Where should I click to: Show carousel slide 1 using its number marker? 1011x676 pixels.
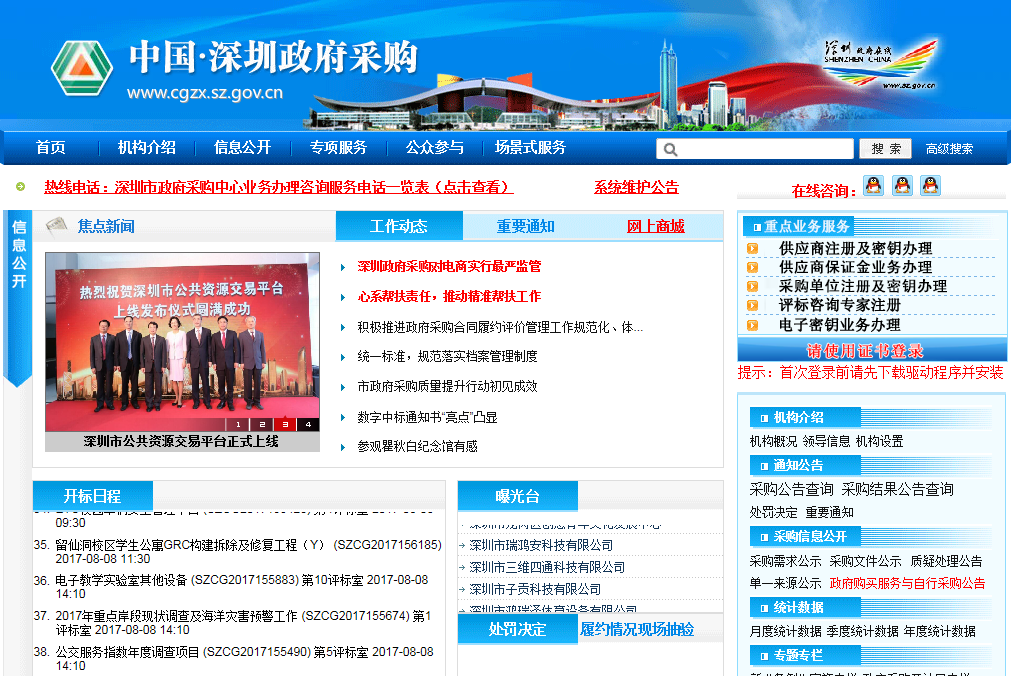[238, 424]
